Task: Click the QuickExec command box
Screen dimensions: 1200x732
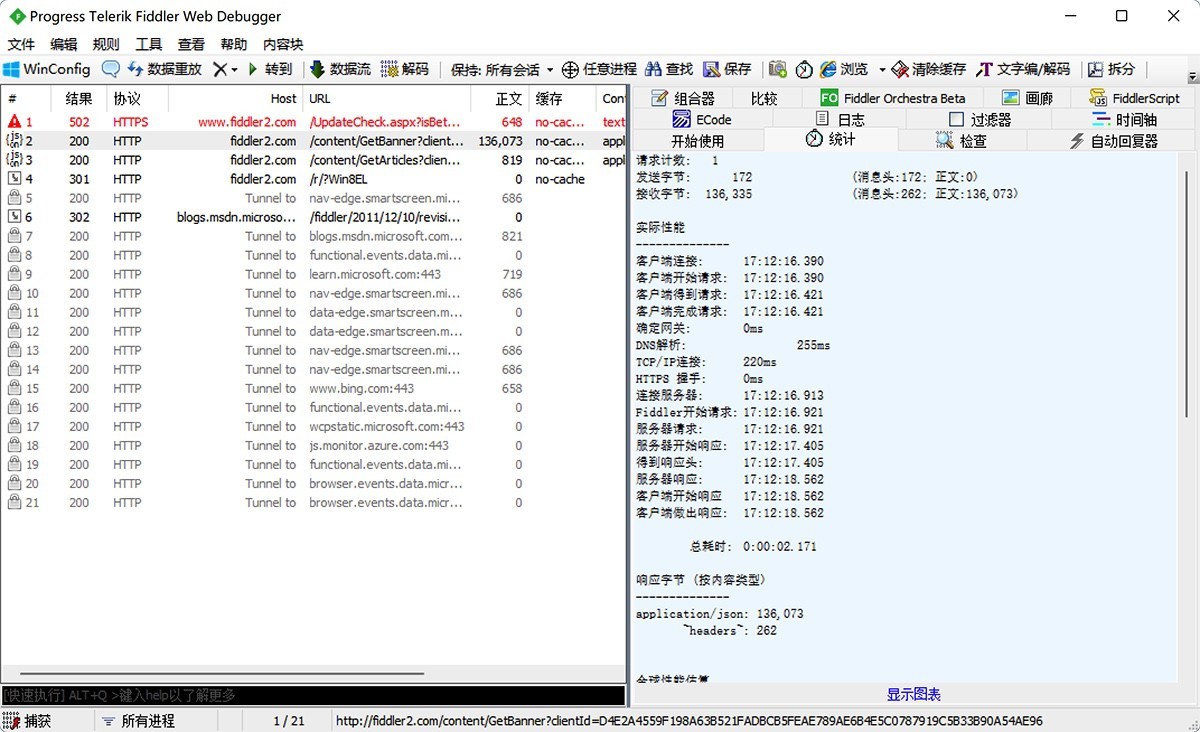Action: pos(300,694)
